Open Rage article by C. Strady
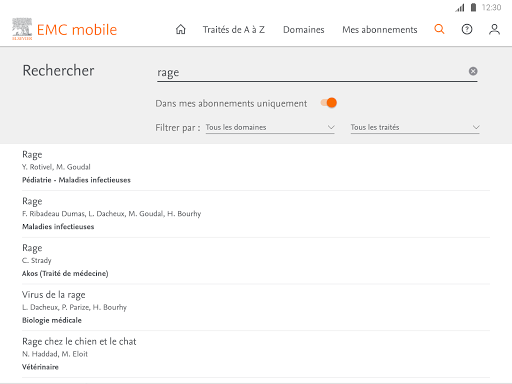Image resolution: width=512 pixels, height=384 pixels. [256, 261]
